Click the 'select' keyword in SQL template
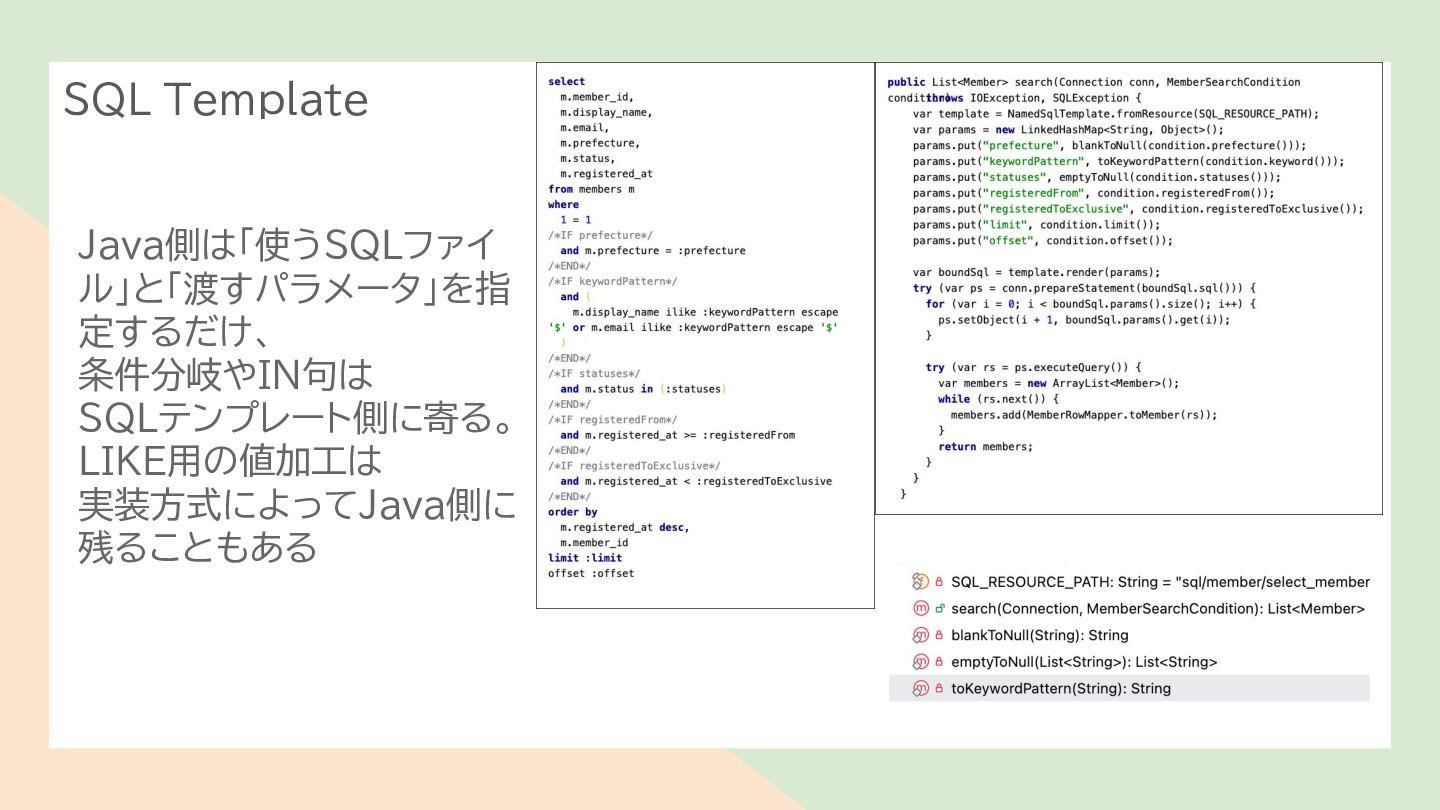The width and height of the screenshot is (1440, 810). click(x=567, y=82)
